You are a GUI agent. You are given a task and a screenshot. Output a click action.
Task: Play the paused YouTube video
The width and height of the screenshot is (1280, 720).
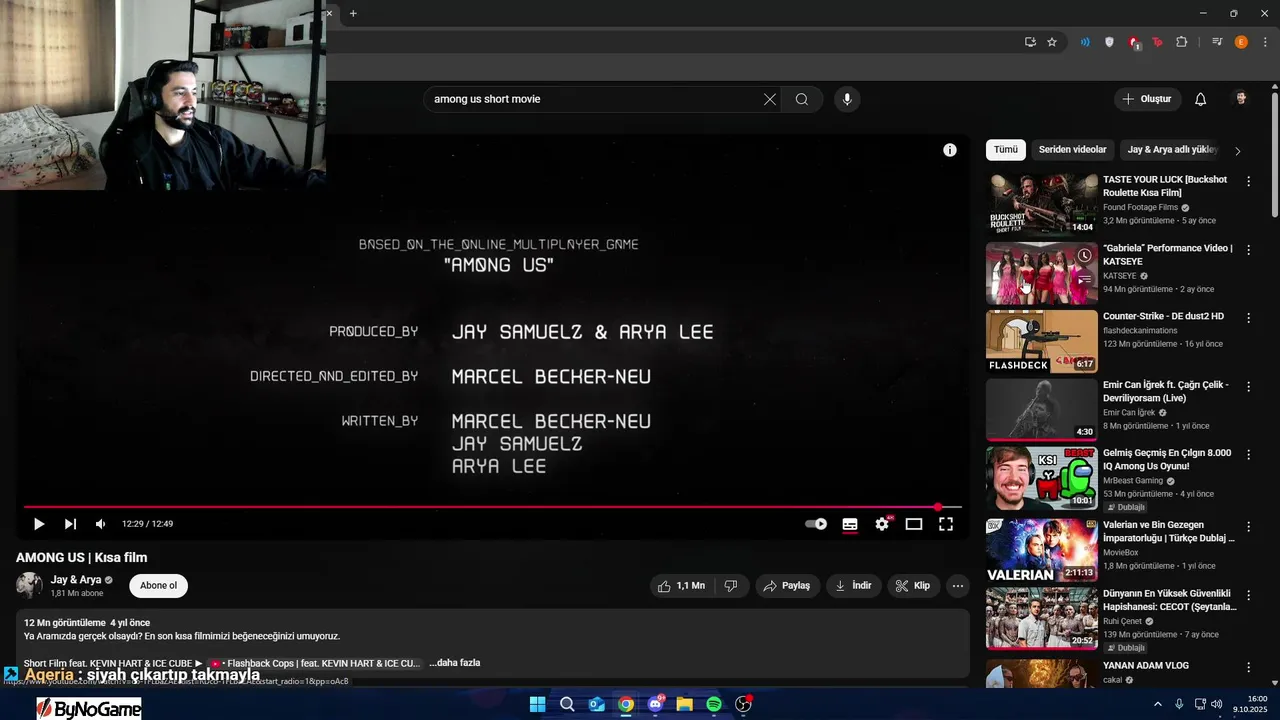[39, 524]
